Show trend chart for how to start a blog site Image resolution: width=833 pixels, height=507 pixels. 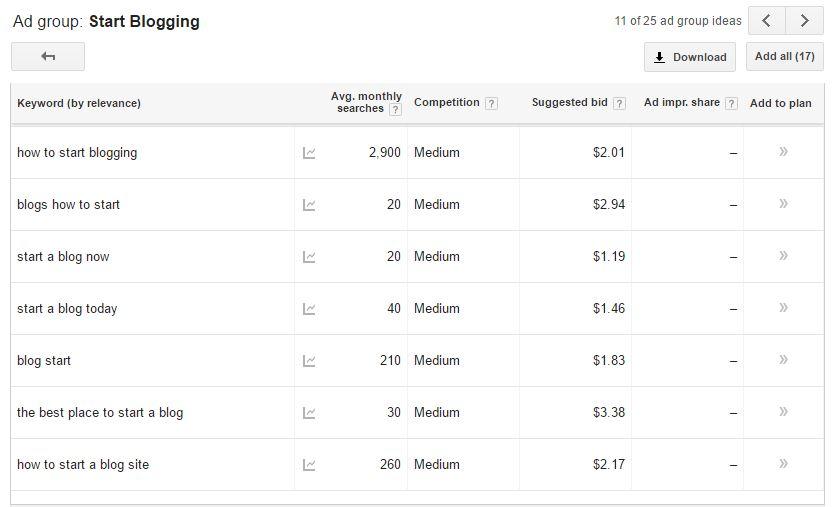pos(309,465)
